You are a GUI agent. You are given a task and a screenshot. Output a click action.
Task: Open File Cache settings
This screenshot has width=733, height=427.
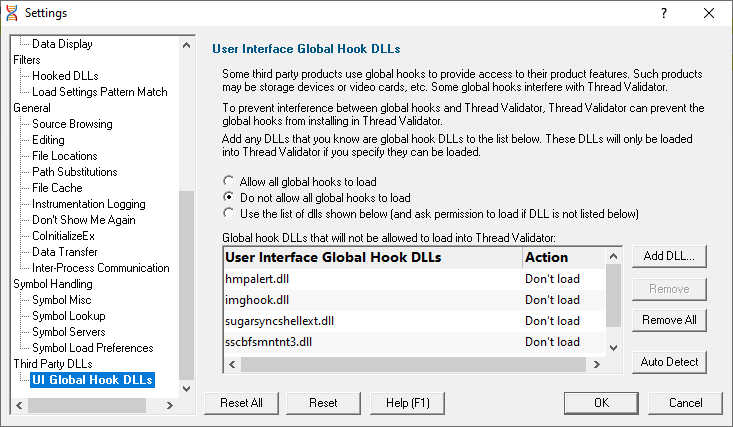point(57,188)
